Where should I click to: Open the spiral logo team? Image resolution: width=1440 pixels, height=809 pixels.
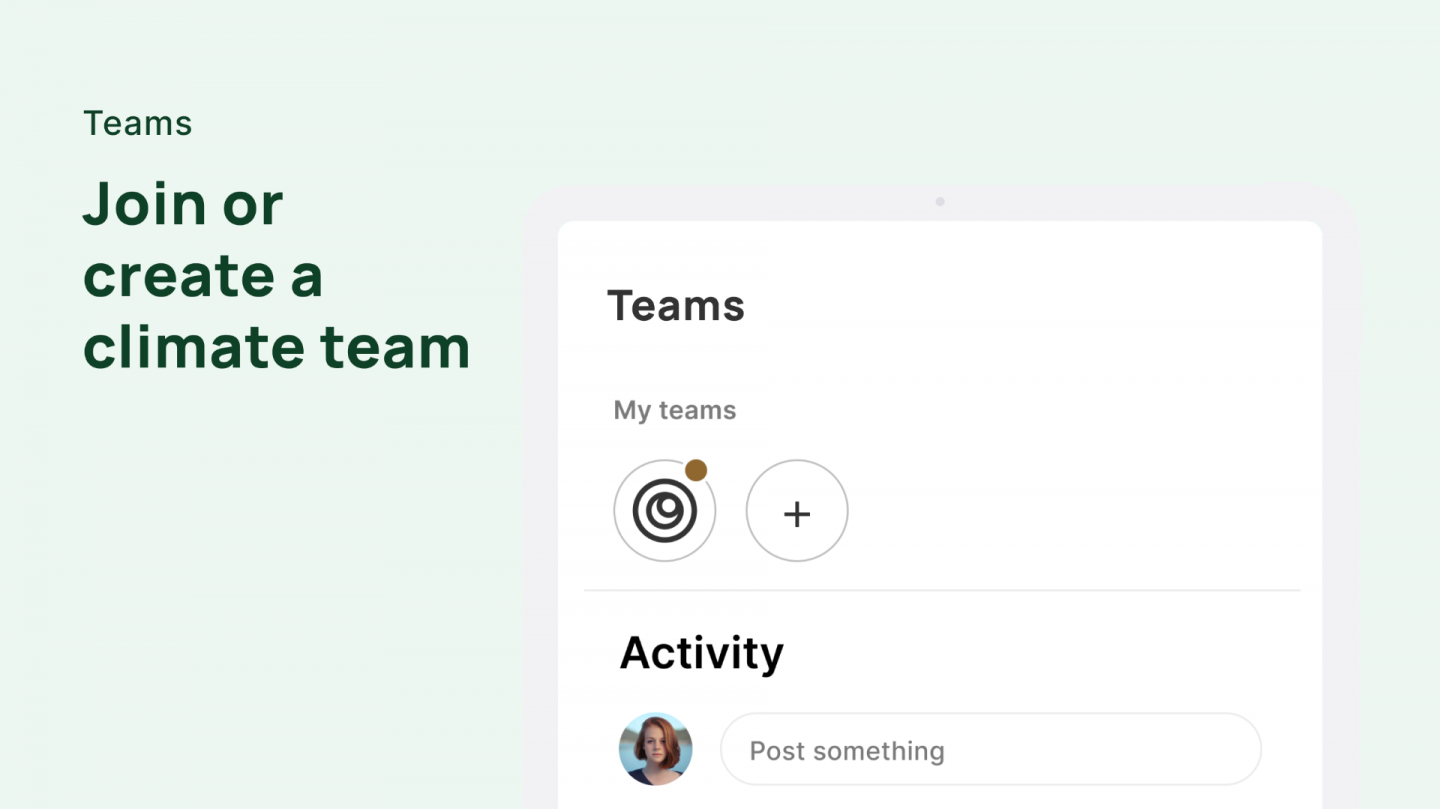664,511
